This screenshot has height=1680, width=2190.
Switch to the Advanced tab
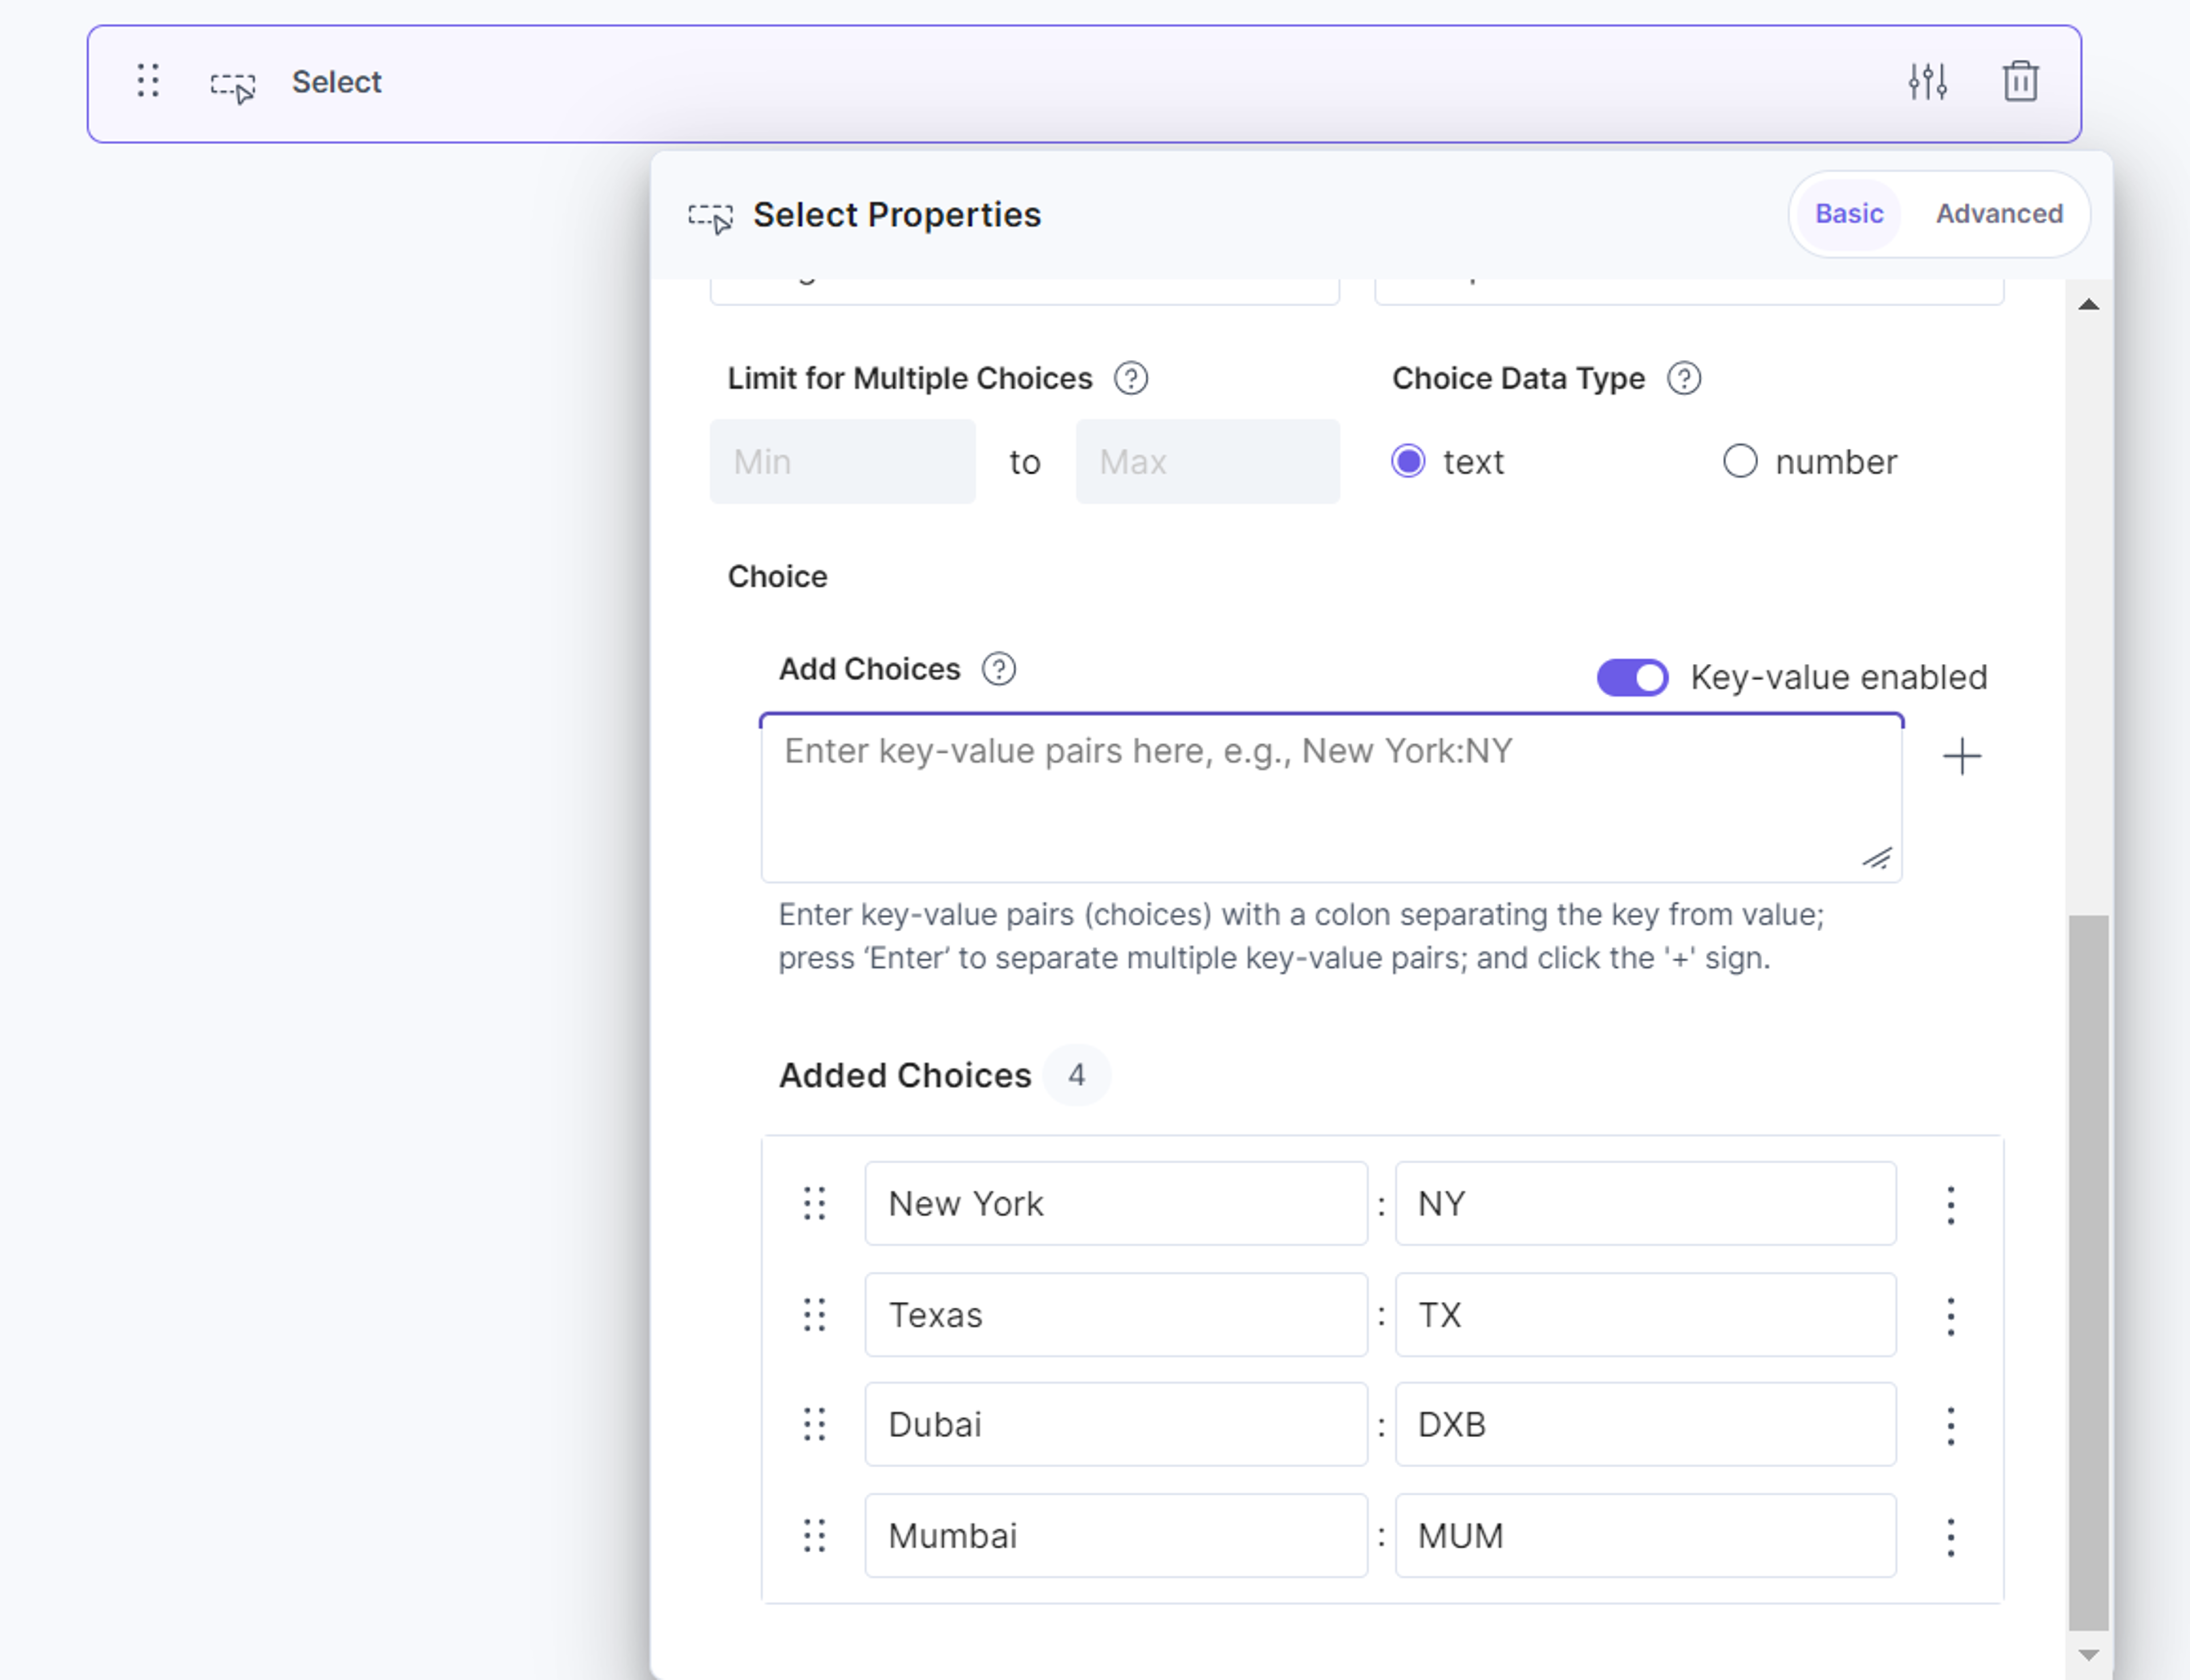(1999, 214)
